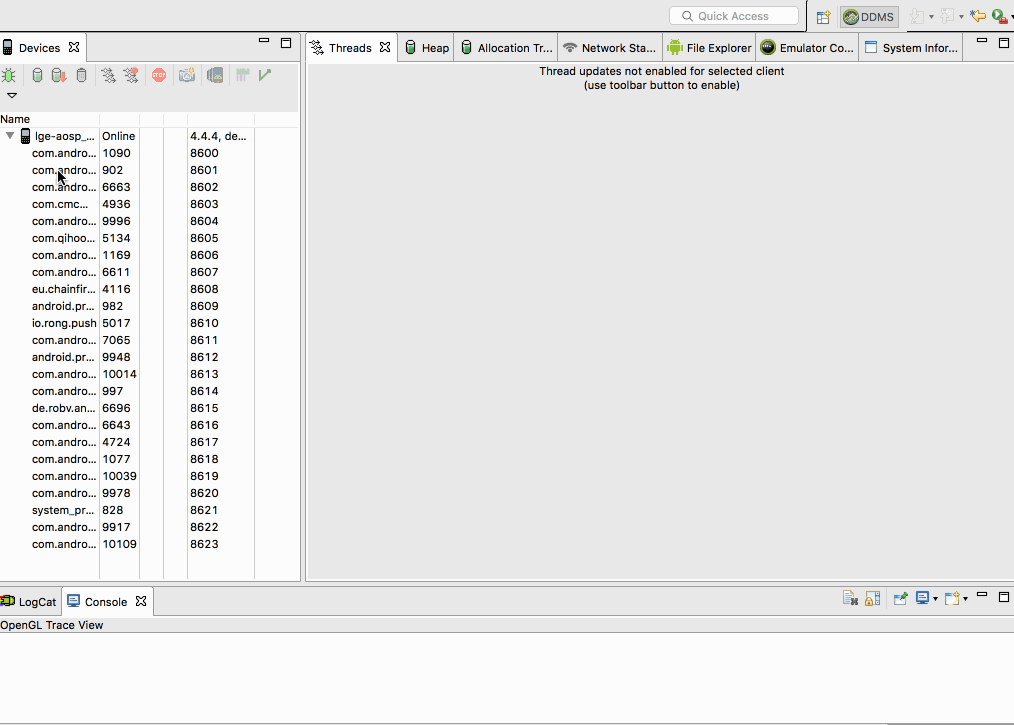Open the next annotation dropdown arrow
The height and width of the screenshot is (725, 1014).
coord(931,17)
